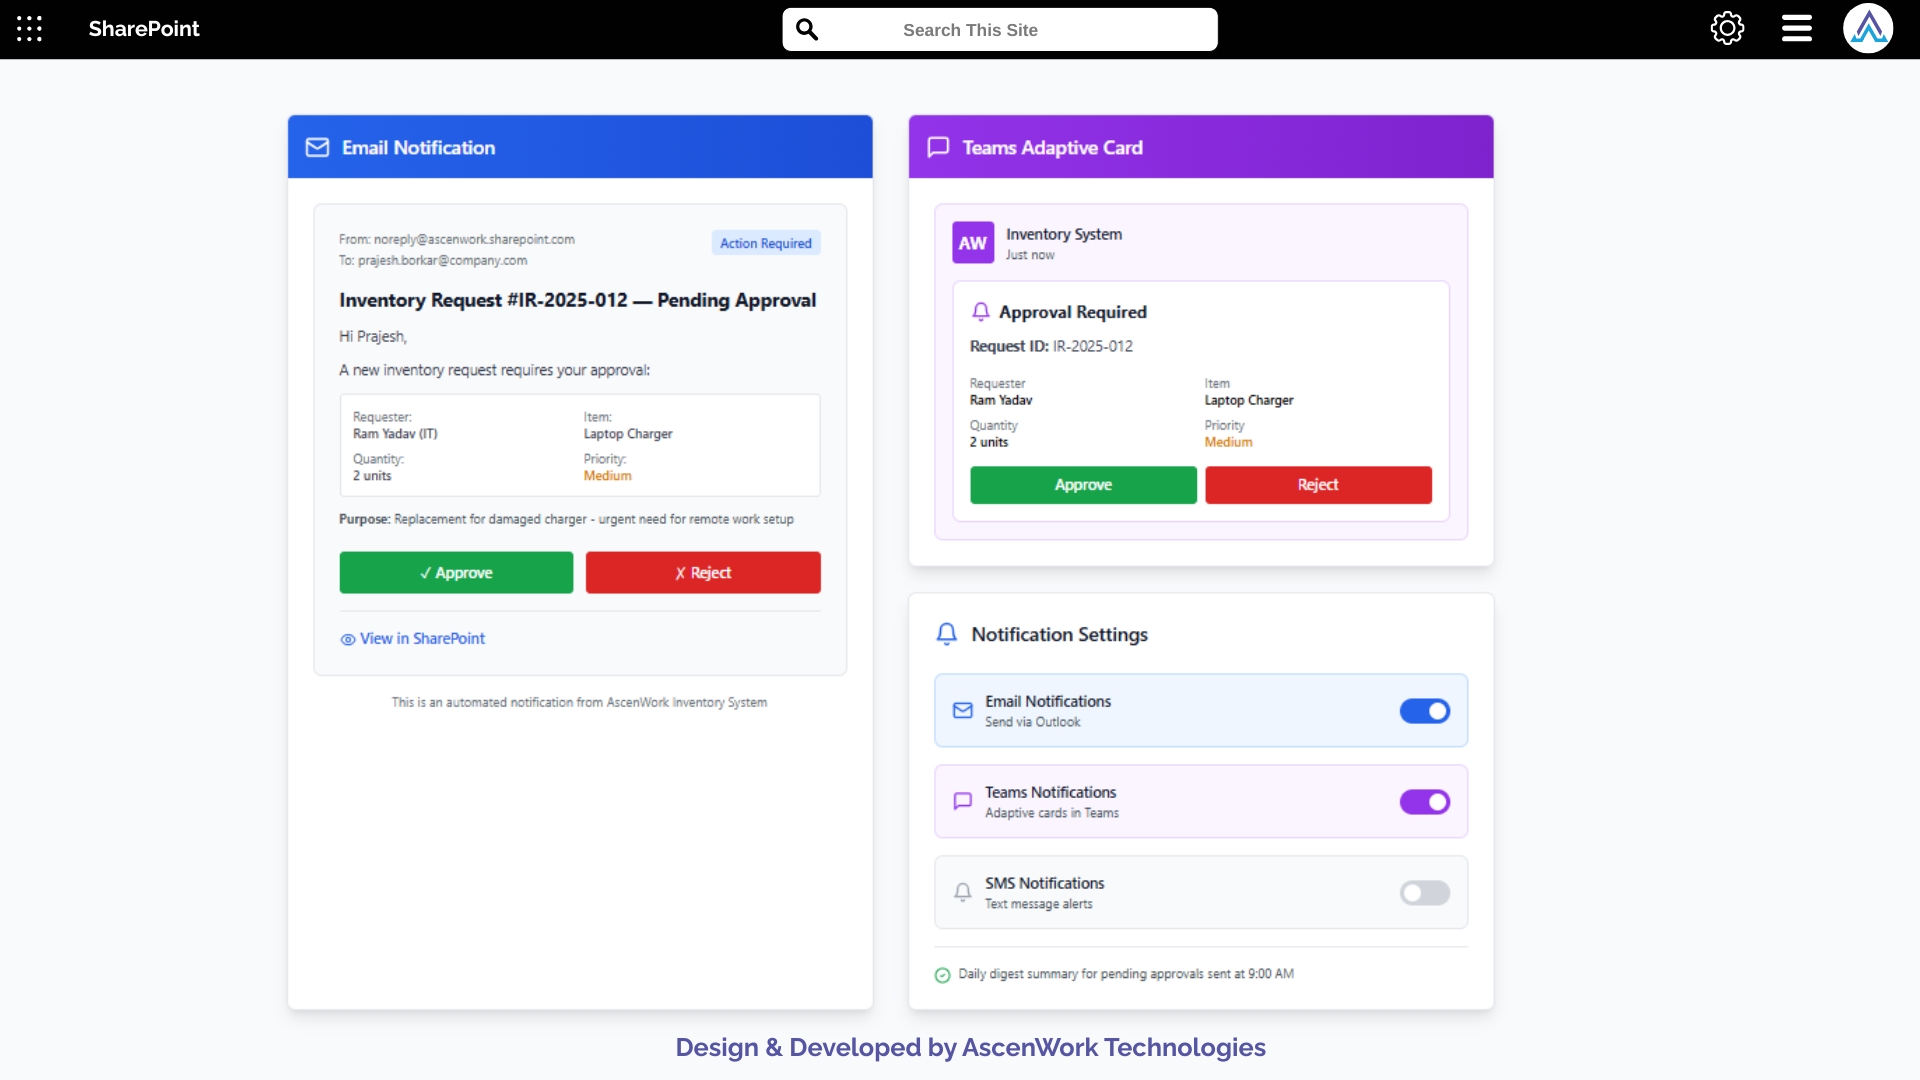Click the bell icon in Notification Settings header
Viewport: 1920px width, 1080px height.
[946, 633]
